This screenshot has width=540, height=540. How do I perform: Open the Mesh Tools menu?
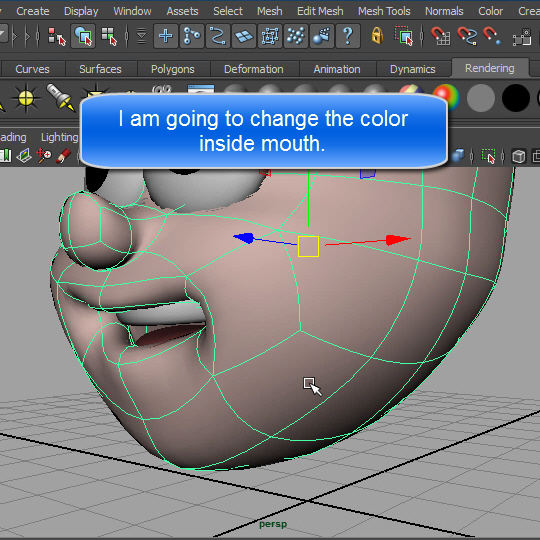[384, 11]
